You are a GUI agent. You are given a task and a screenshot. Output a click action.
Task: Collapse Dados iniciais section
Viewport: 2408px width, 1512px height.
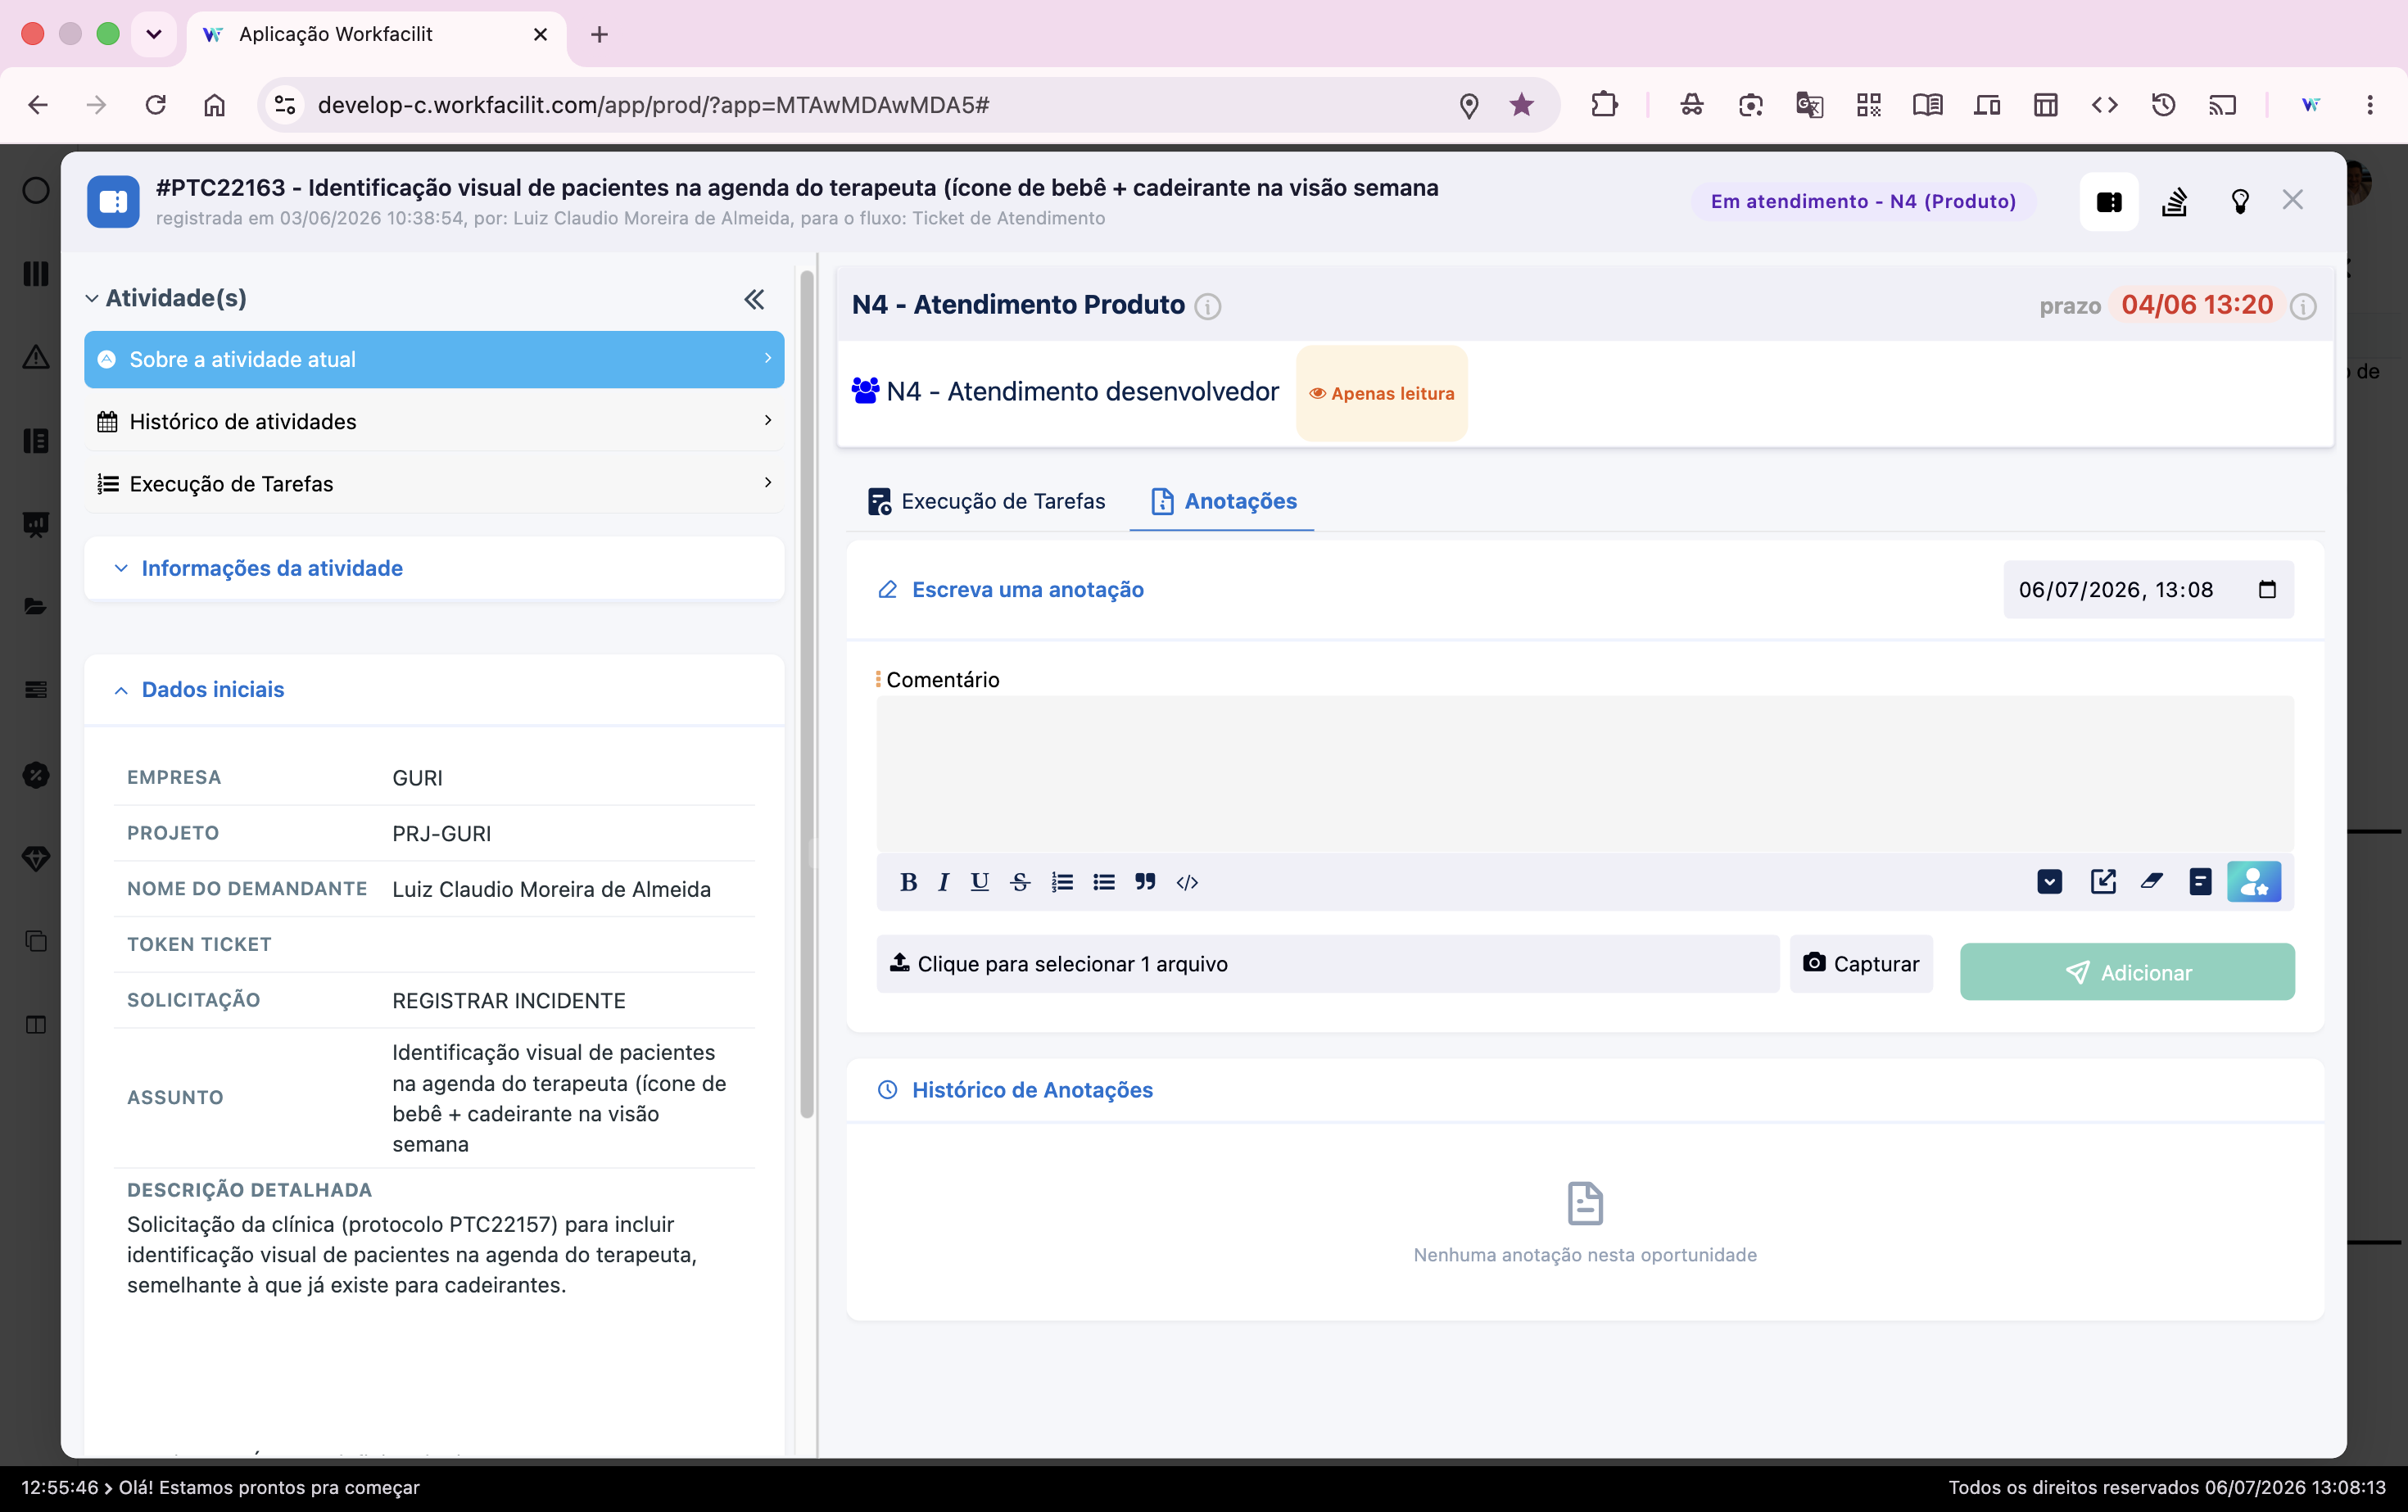(x=434, y=690)
